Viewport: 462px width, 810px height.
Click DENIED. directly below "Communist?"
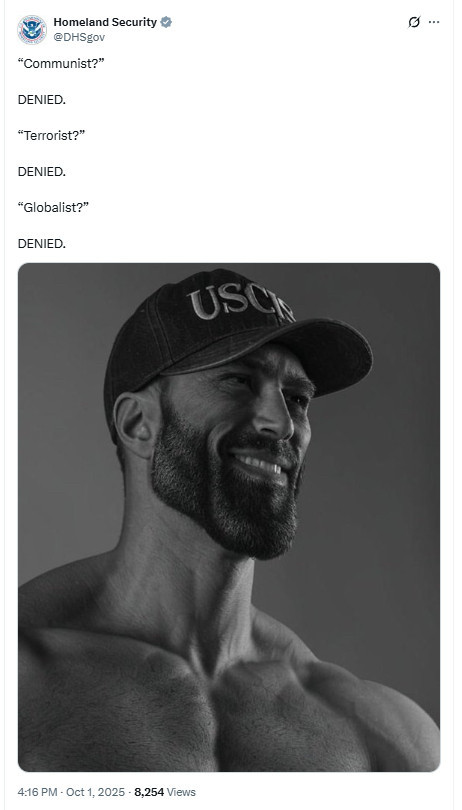coord(42,100)
